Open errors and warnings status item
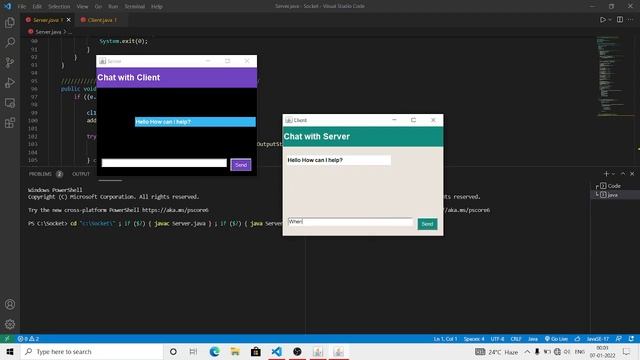Image resolution: width=640 pixels, height=360 pixels. click(x=28, y=339)
